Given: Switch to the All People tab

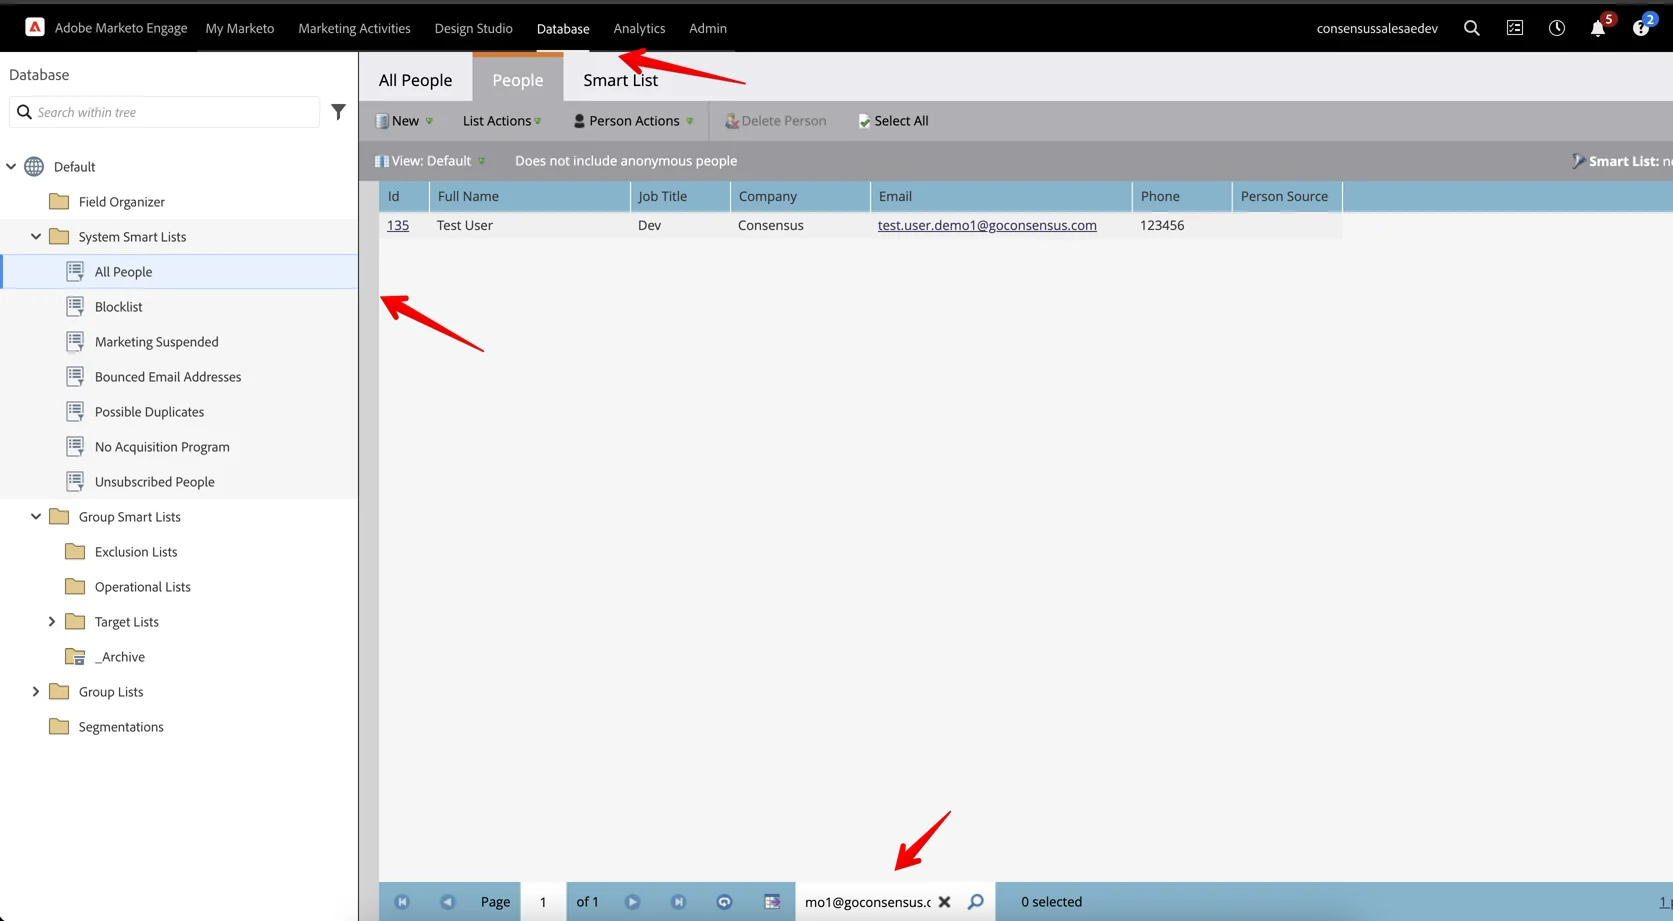Looking at the screenshot, I should coord(415,80).
